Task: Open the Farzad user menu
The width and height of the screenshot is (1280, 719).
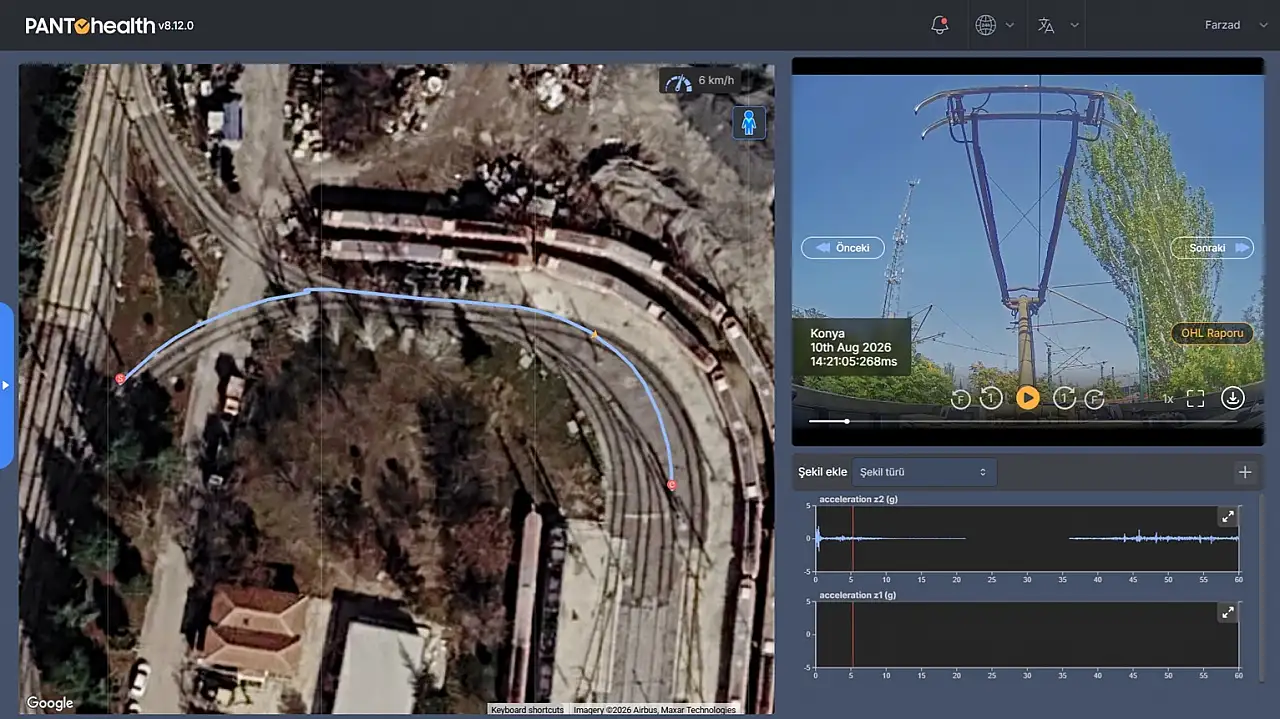Action: click(1222, 25)
